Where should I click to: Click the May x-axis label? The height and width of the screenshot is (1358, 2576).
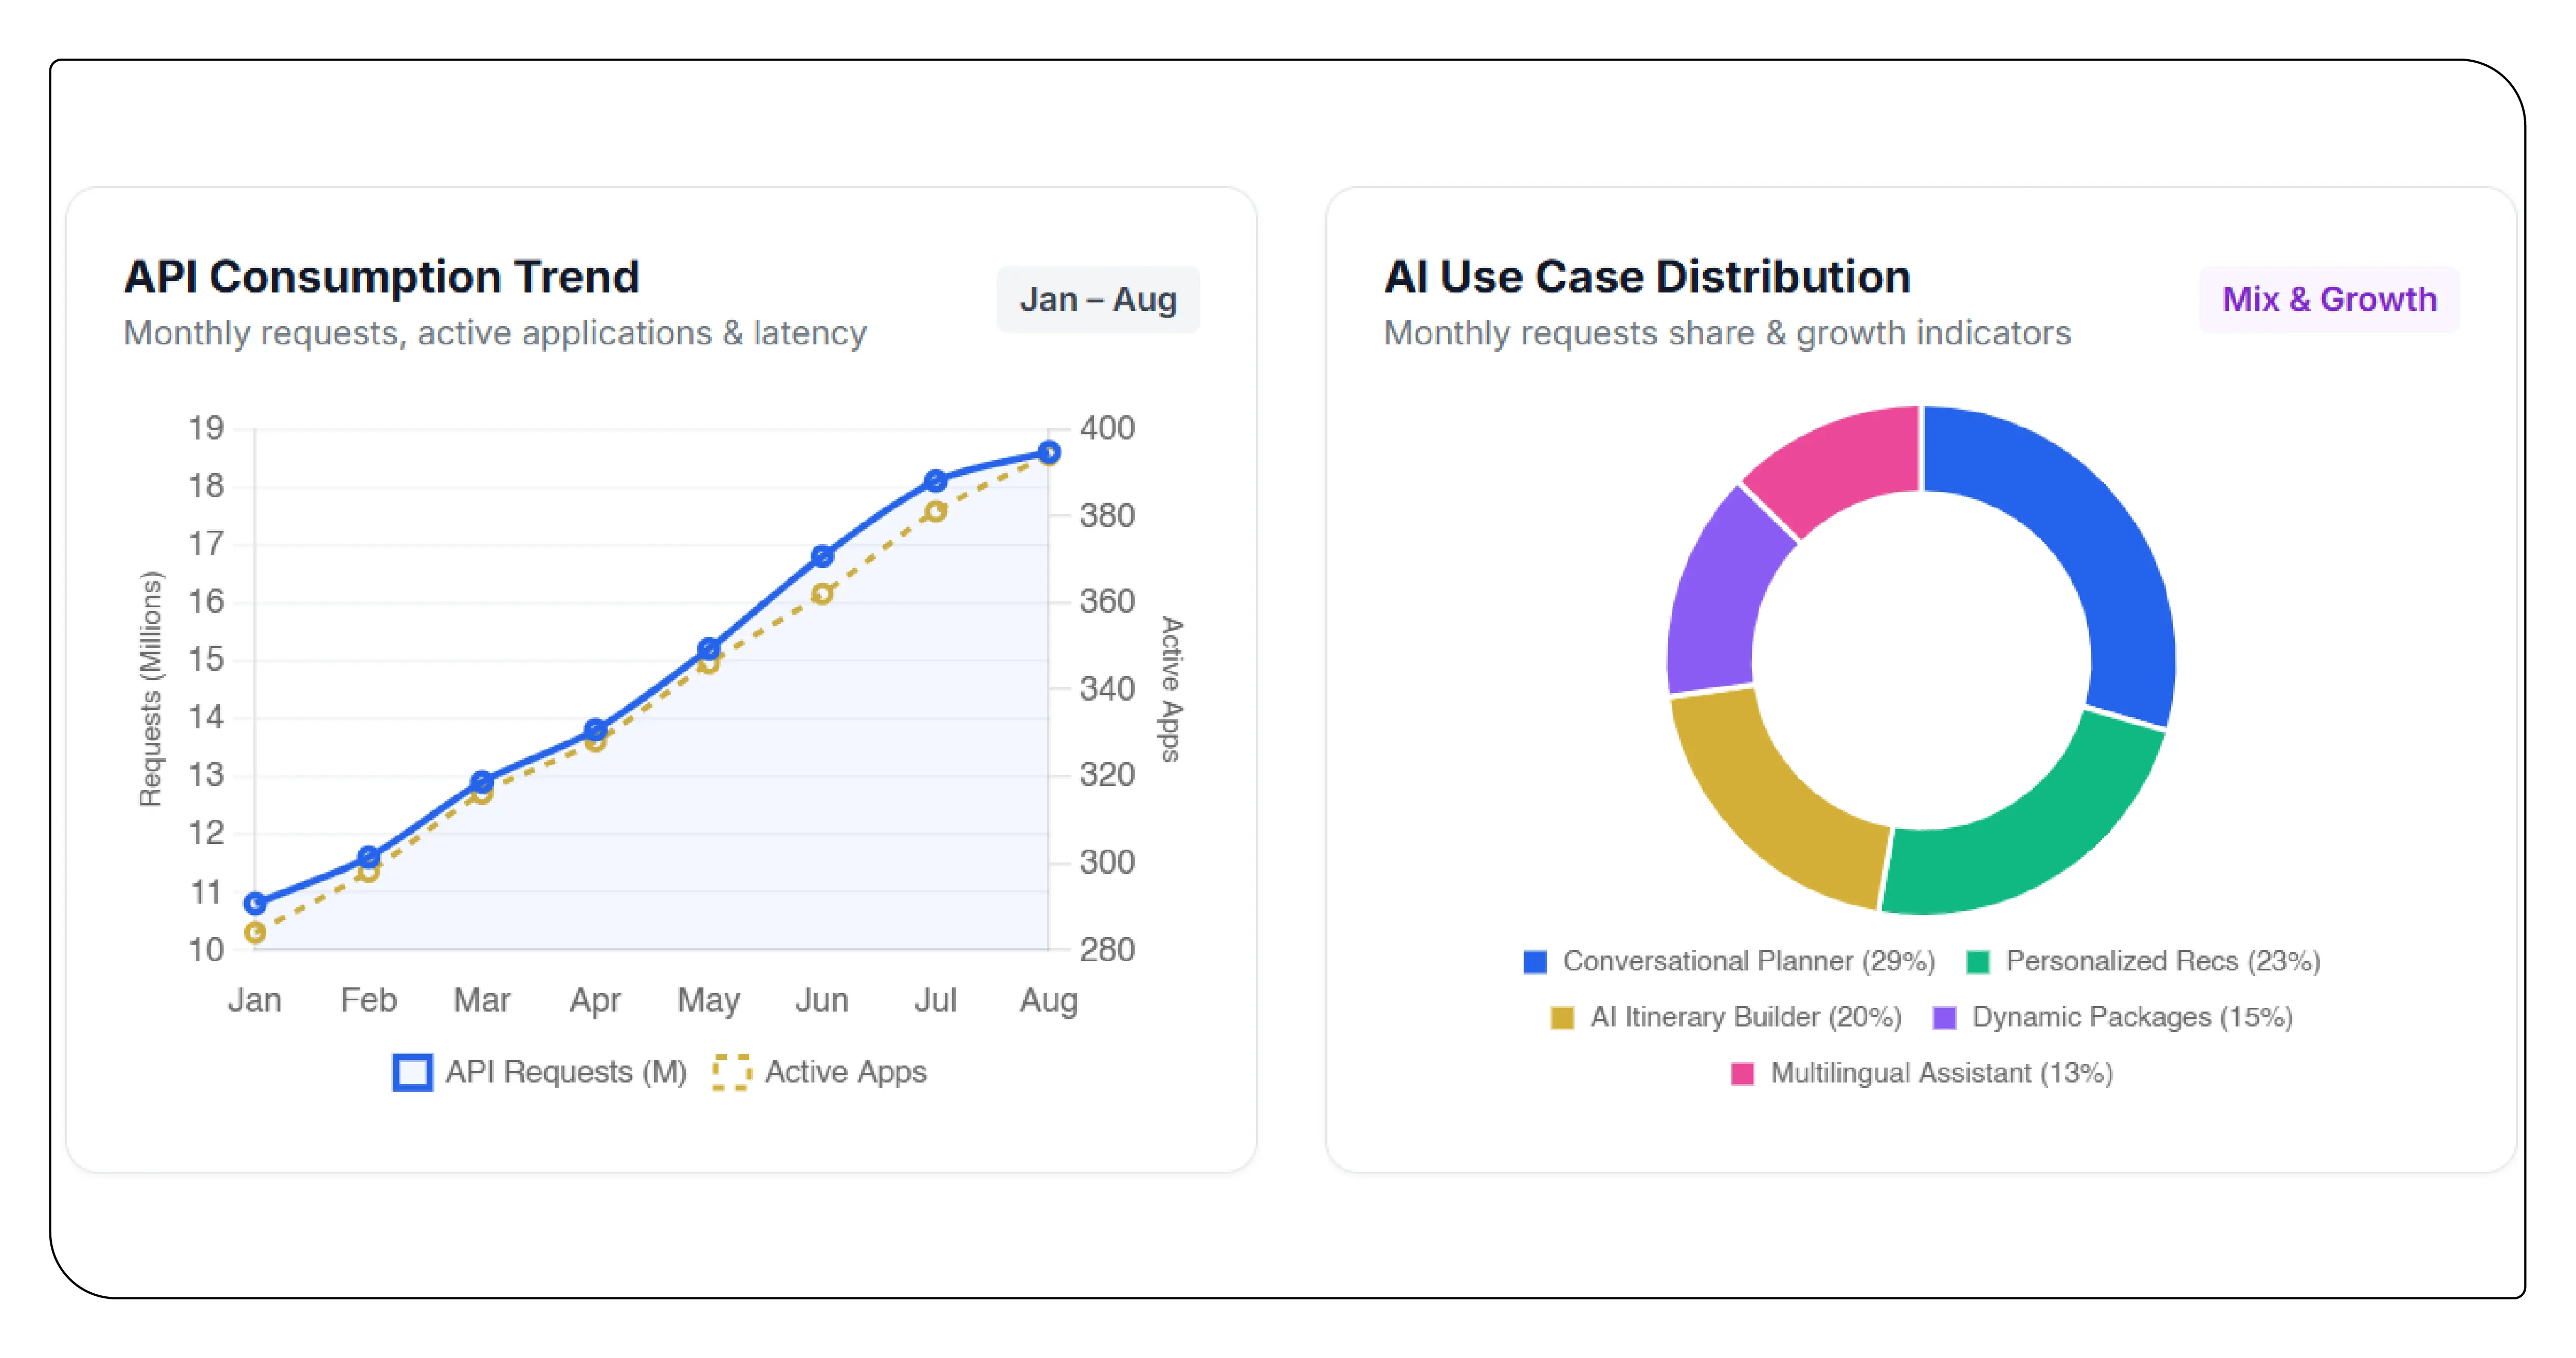(708, 1000)
